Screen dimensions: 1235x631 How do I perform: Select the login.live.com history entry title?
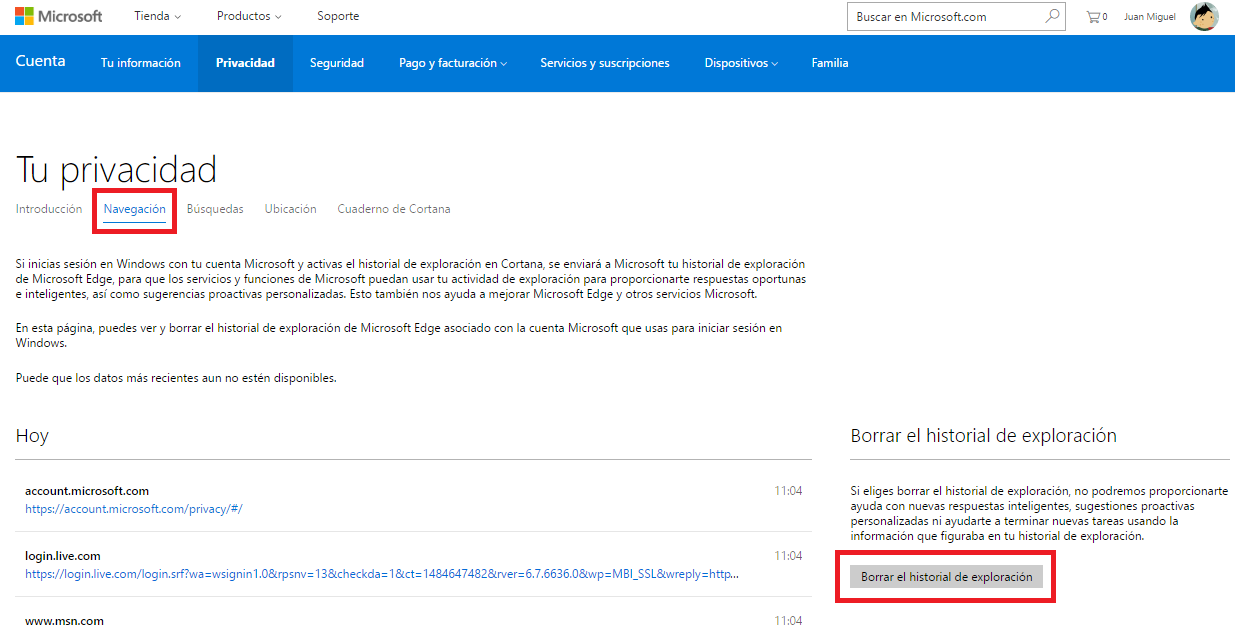point(63,556)
